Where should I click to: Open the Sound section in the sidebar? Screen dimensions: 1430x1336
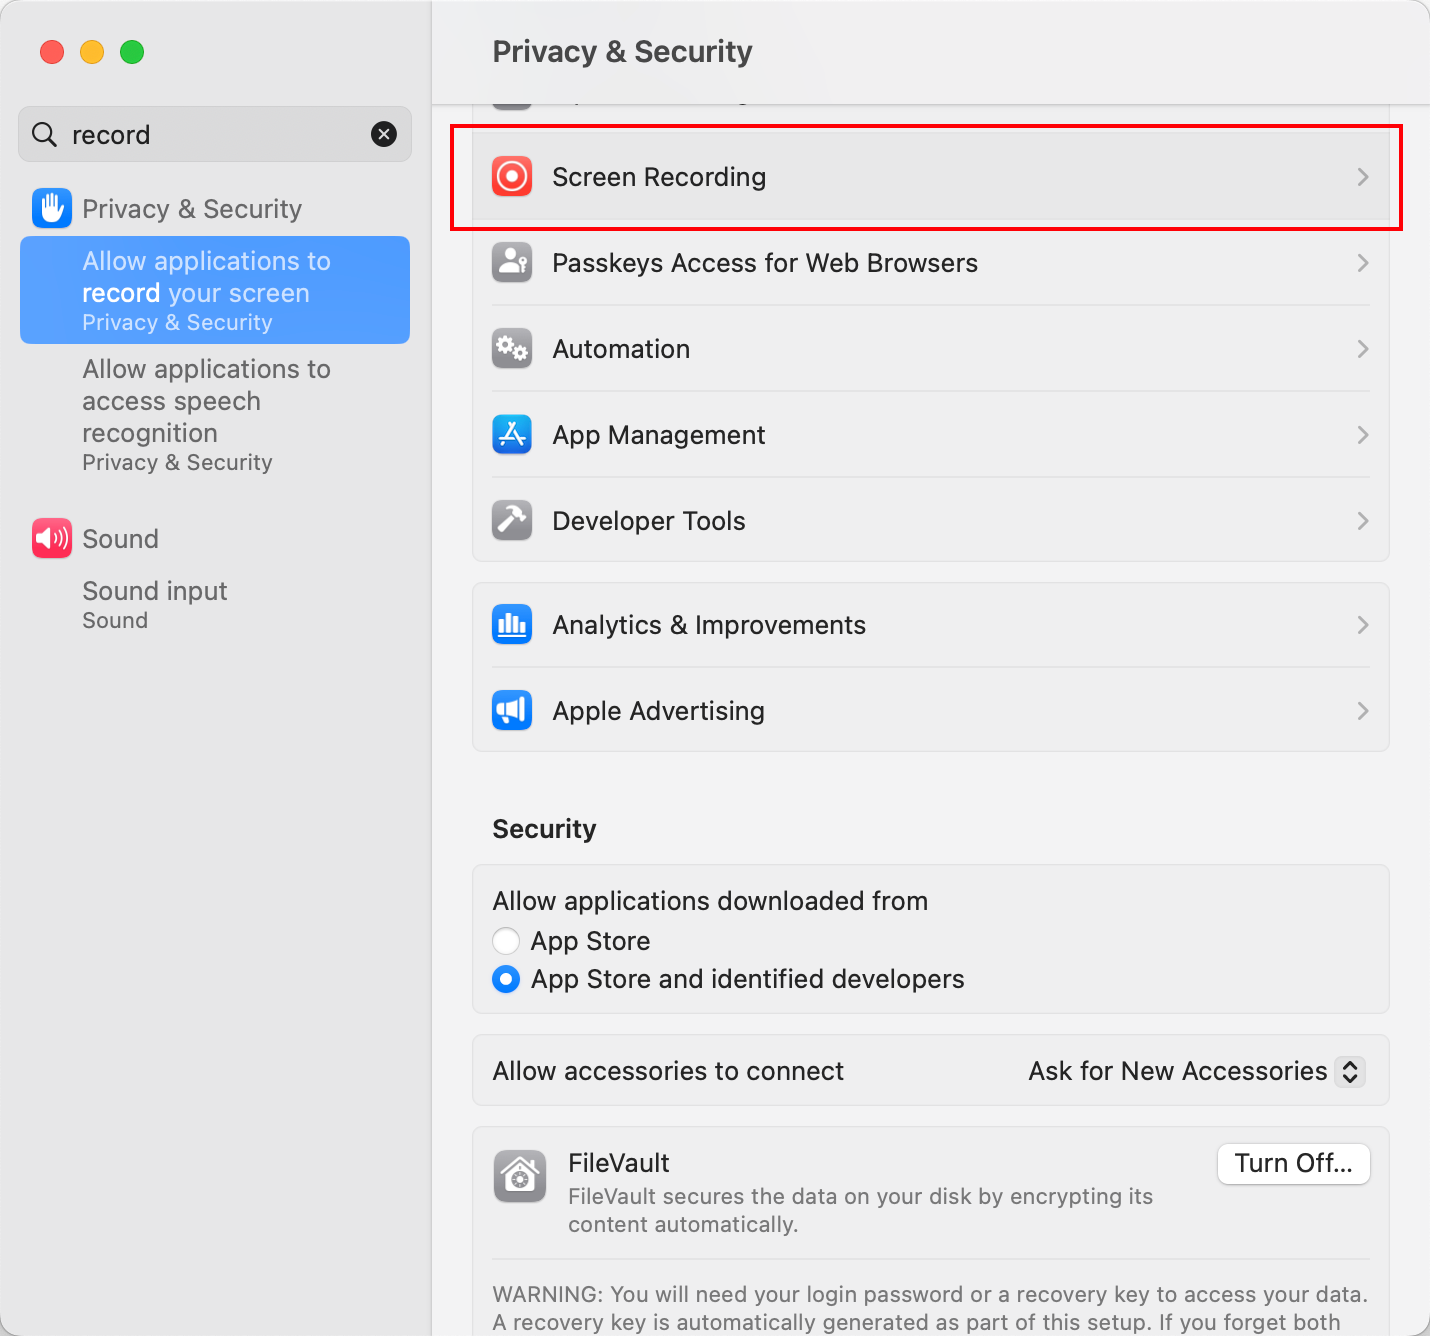point(120,539)
